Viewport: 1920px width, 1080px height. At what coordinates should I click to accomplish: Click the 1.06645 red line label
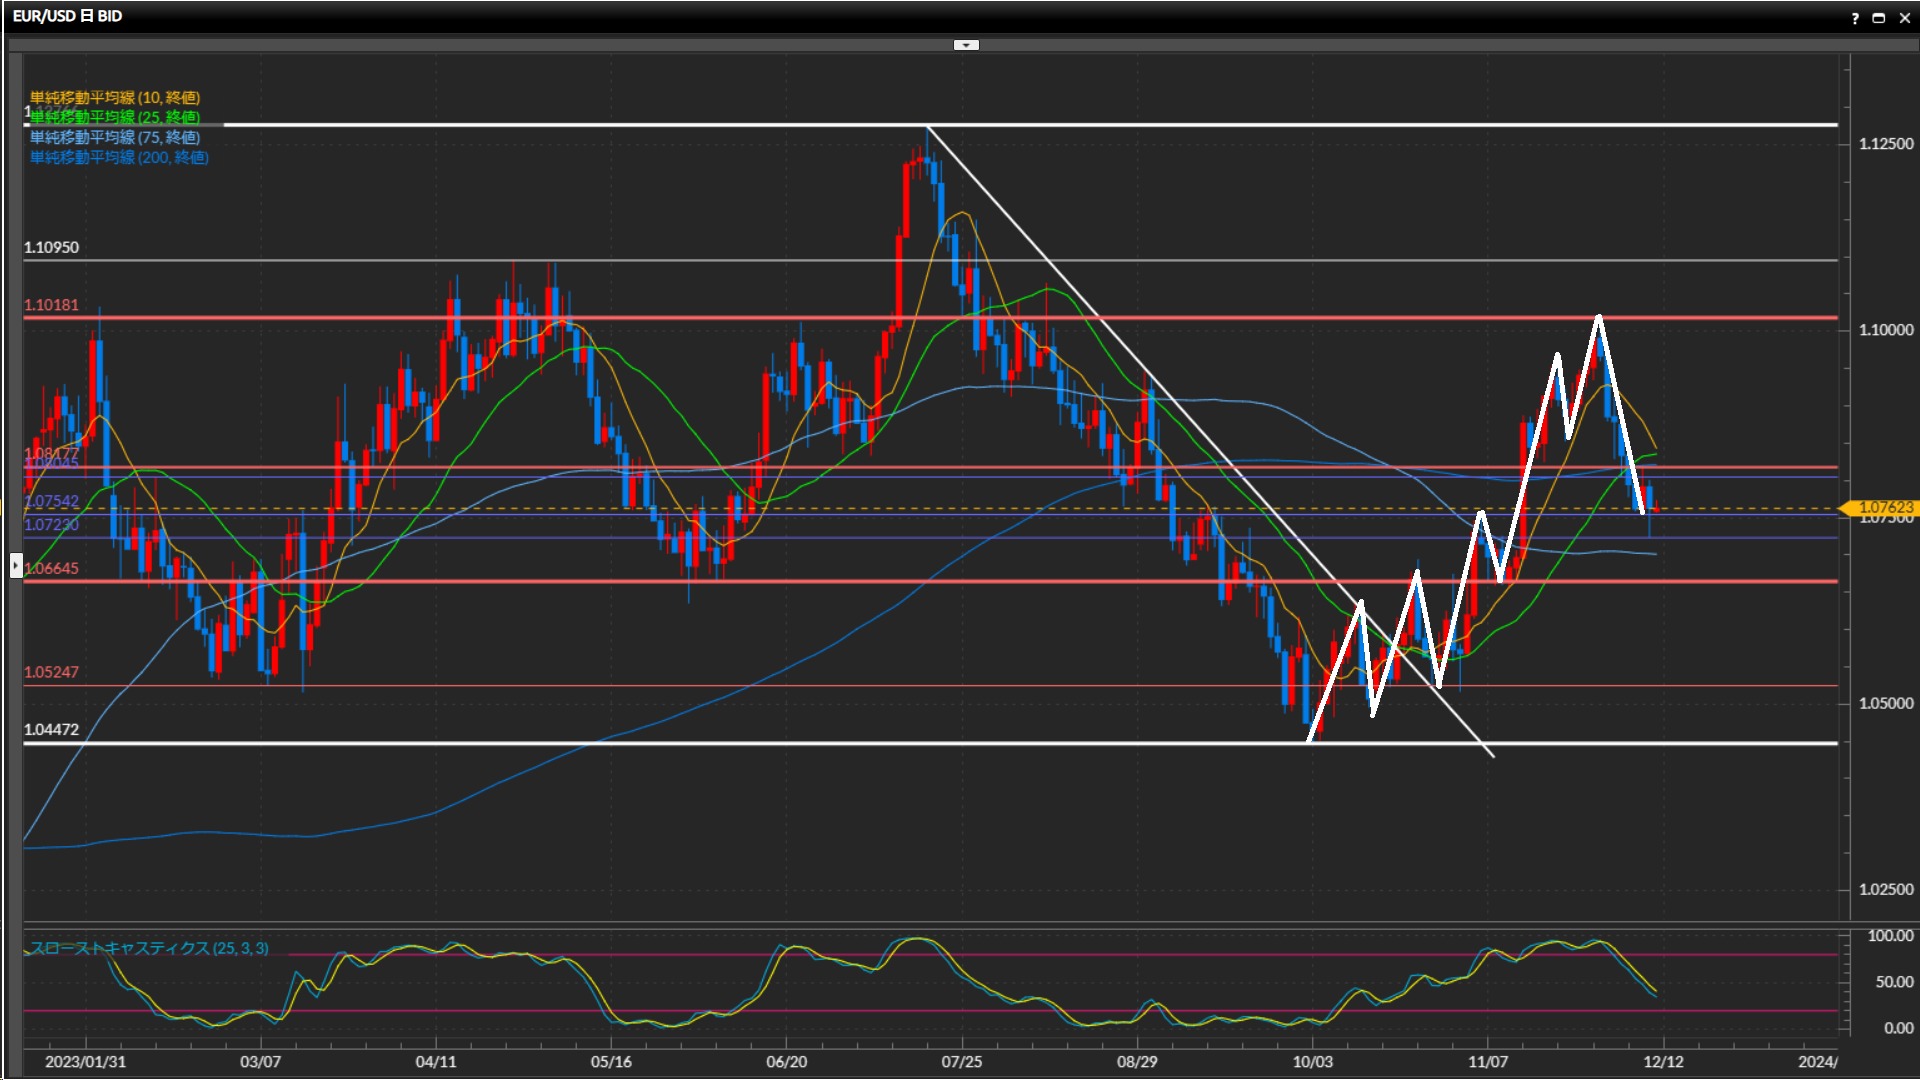[51, 568]
